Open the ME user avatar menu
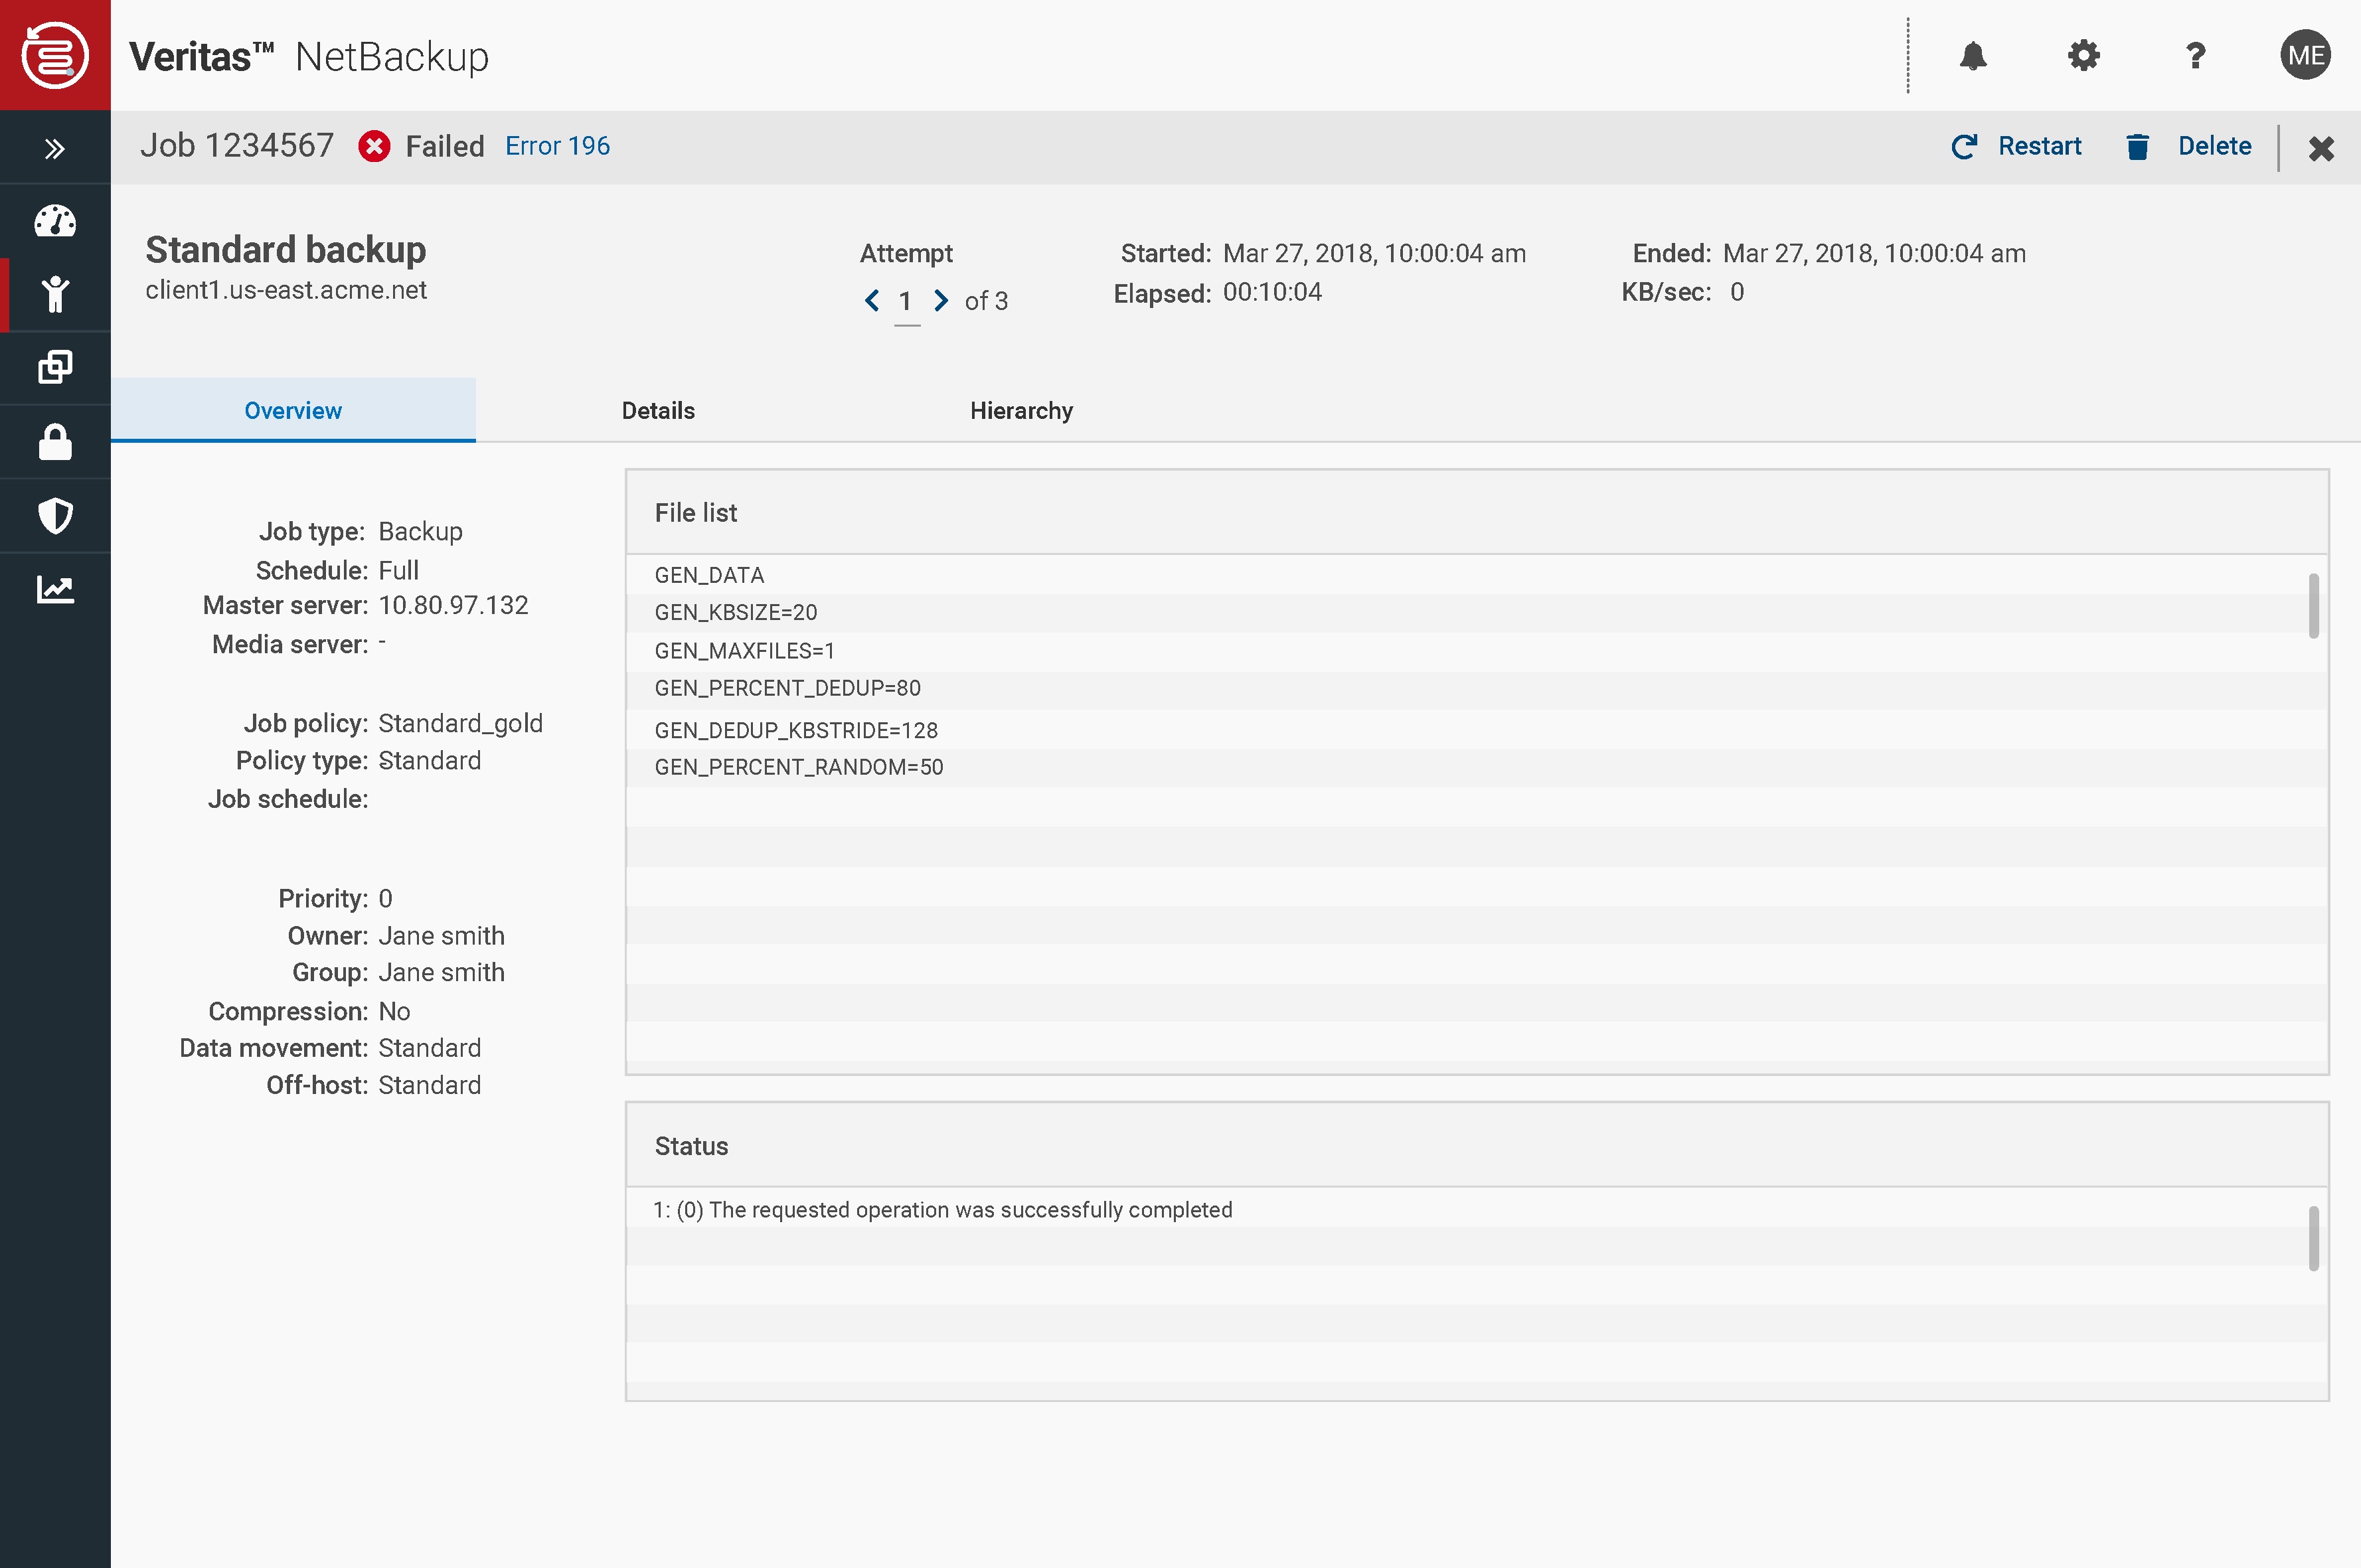This screenshot has width=2361, height=1568. [x=2304, y=56]
